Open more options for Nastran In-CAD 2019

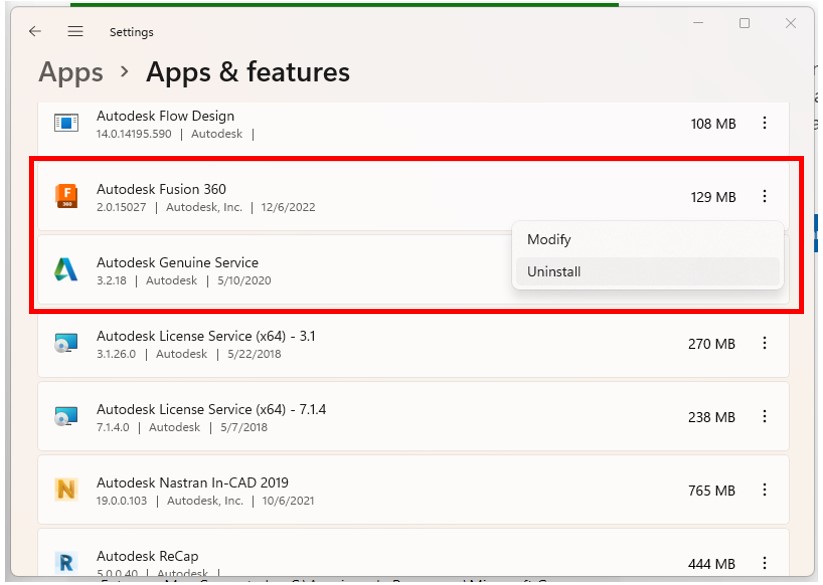pos(764,490)
